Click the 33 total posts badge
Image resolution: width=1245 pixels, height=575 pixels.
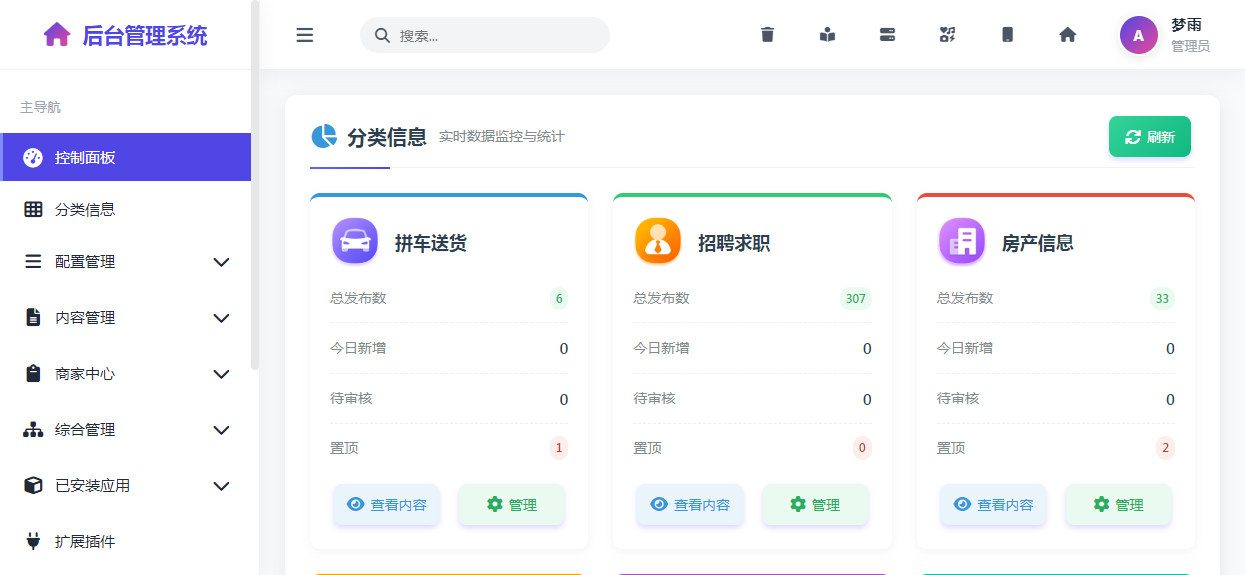pos(1162,298)
